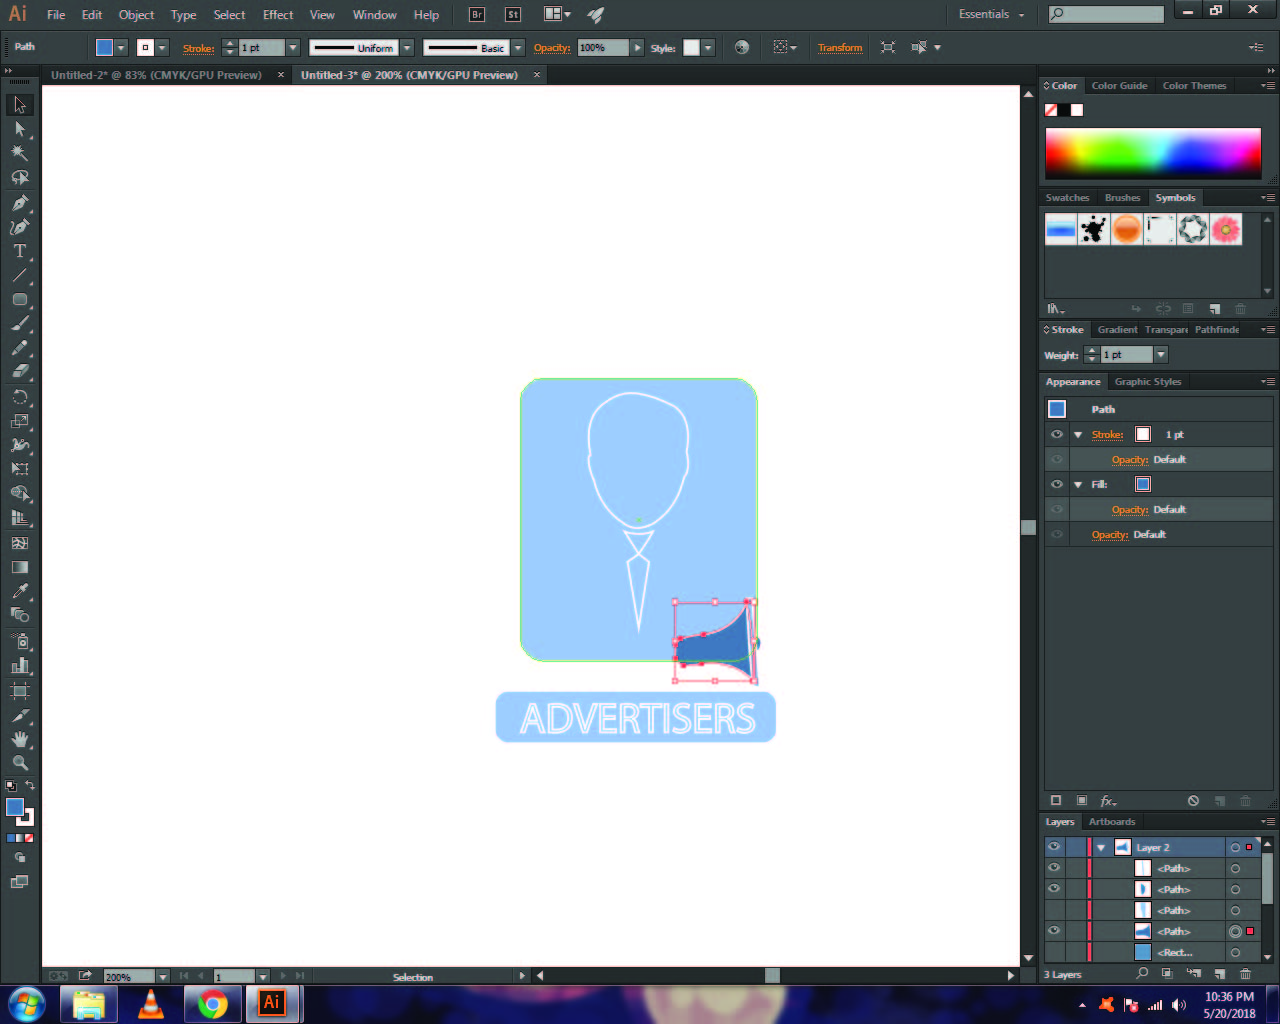Select the Shape Builder tool
The width and height of the screenshot is (1280, 1024).
point(19,493)
